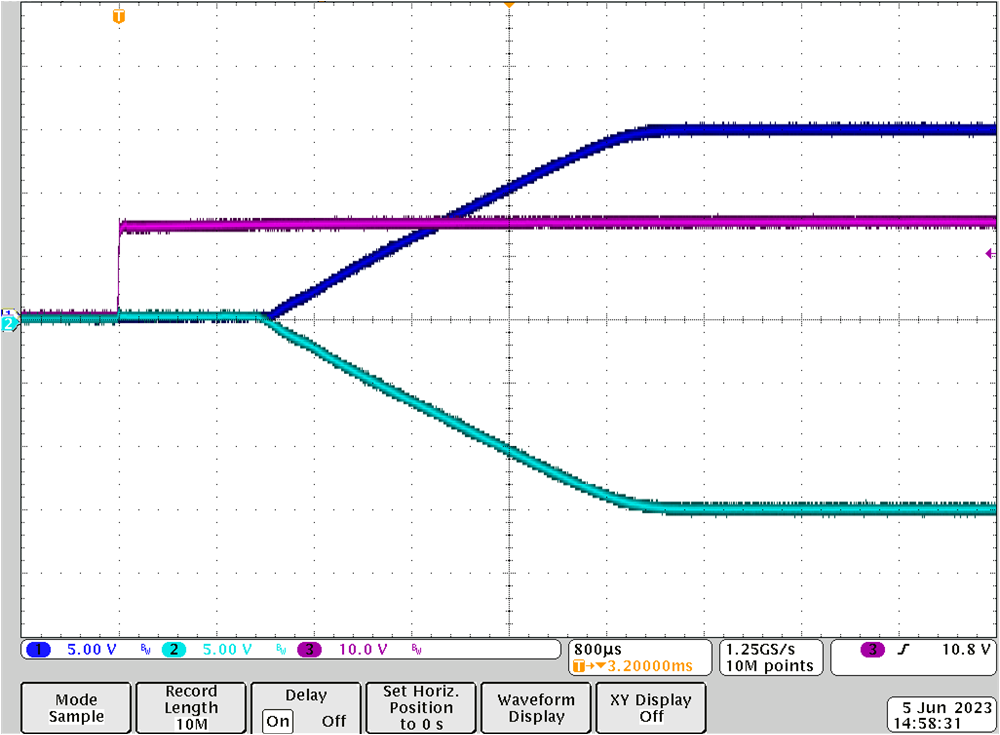Toggle the XY Display Off button
This screenshot has width=1000, height=735.
point(651,708)
